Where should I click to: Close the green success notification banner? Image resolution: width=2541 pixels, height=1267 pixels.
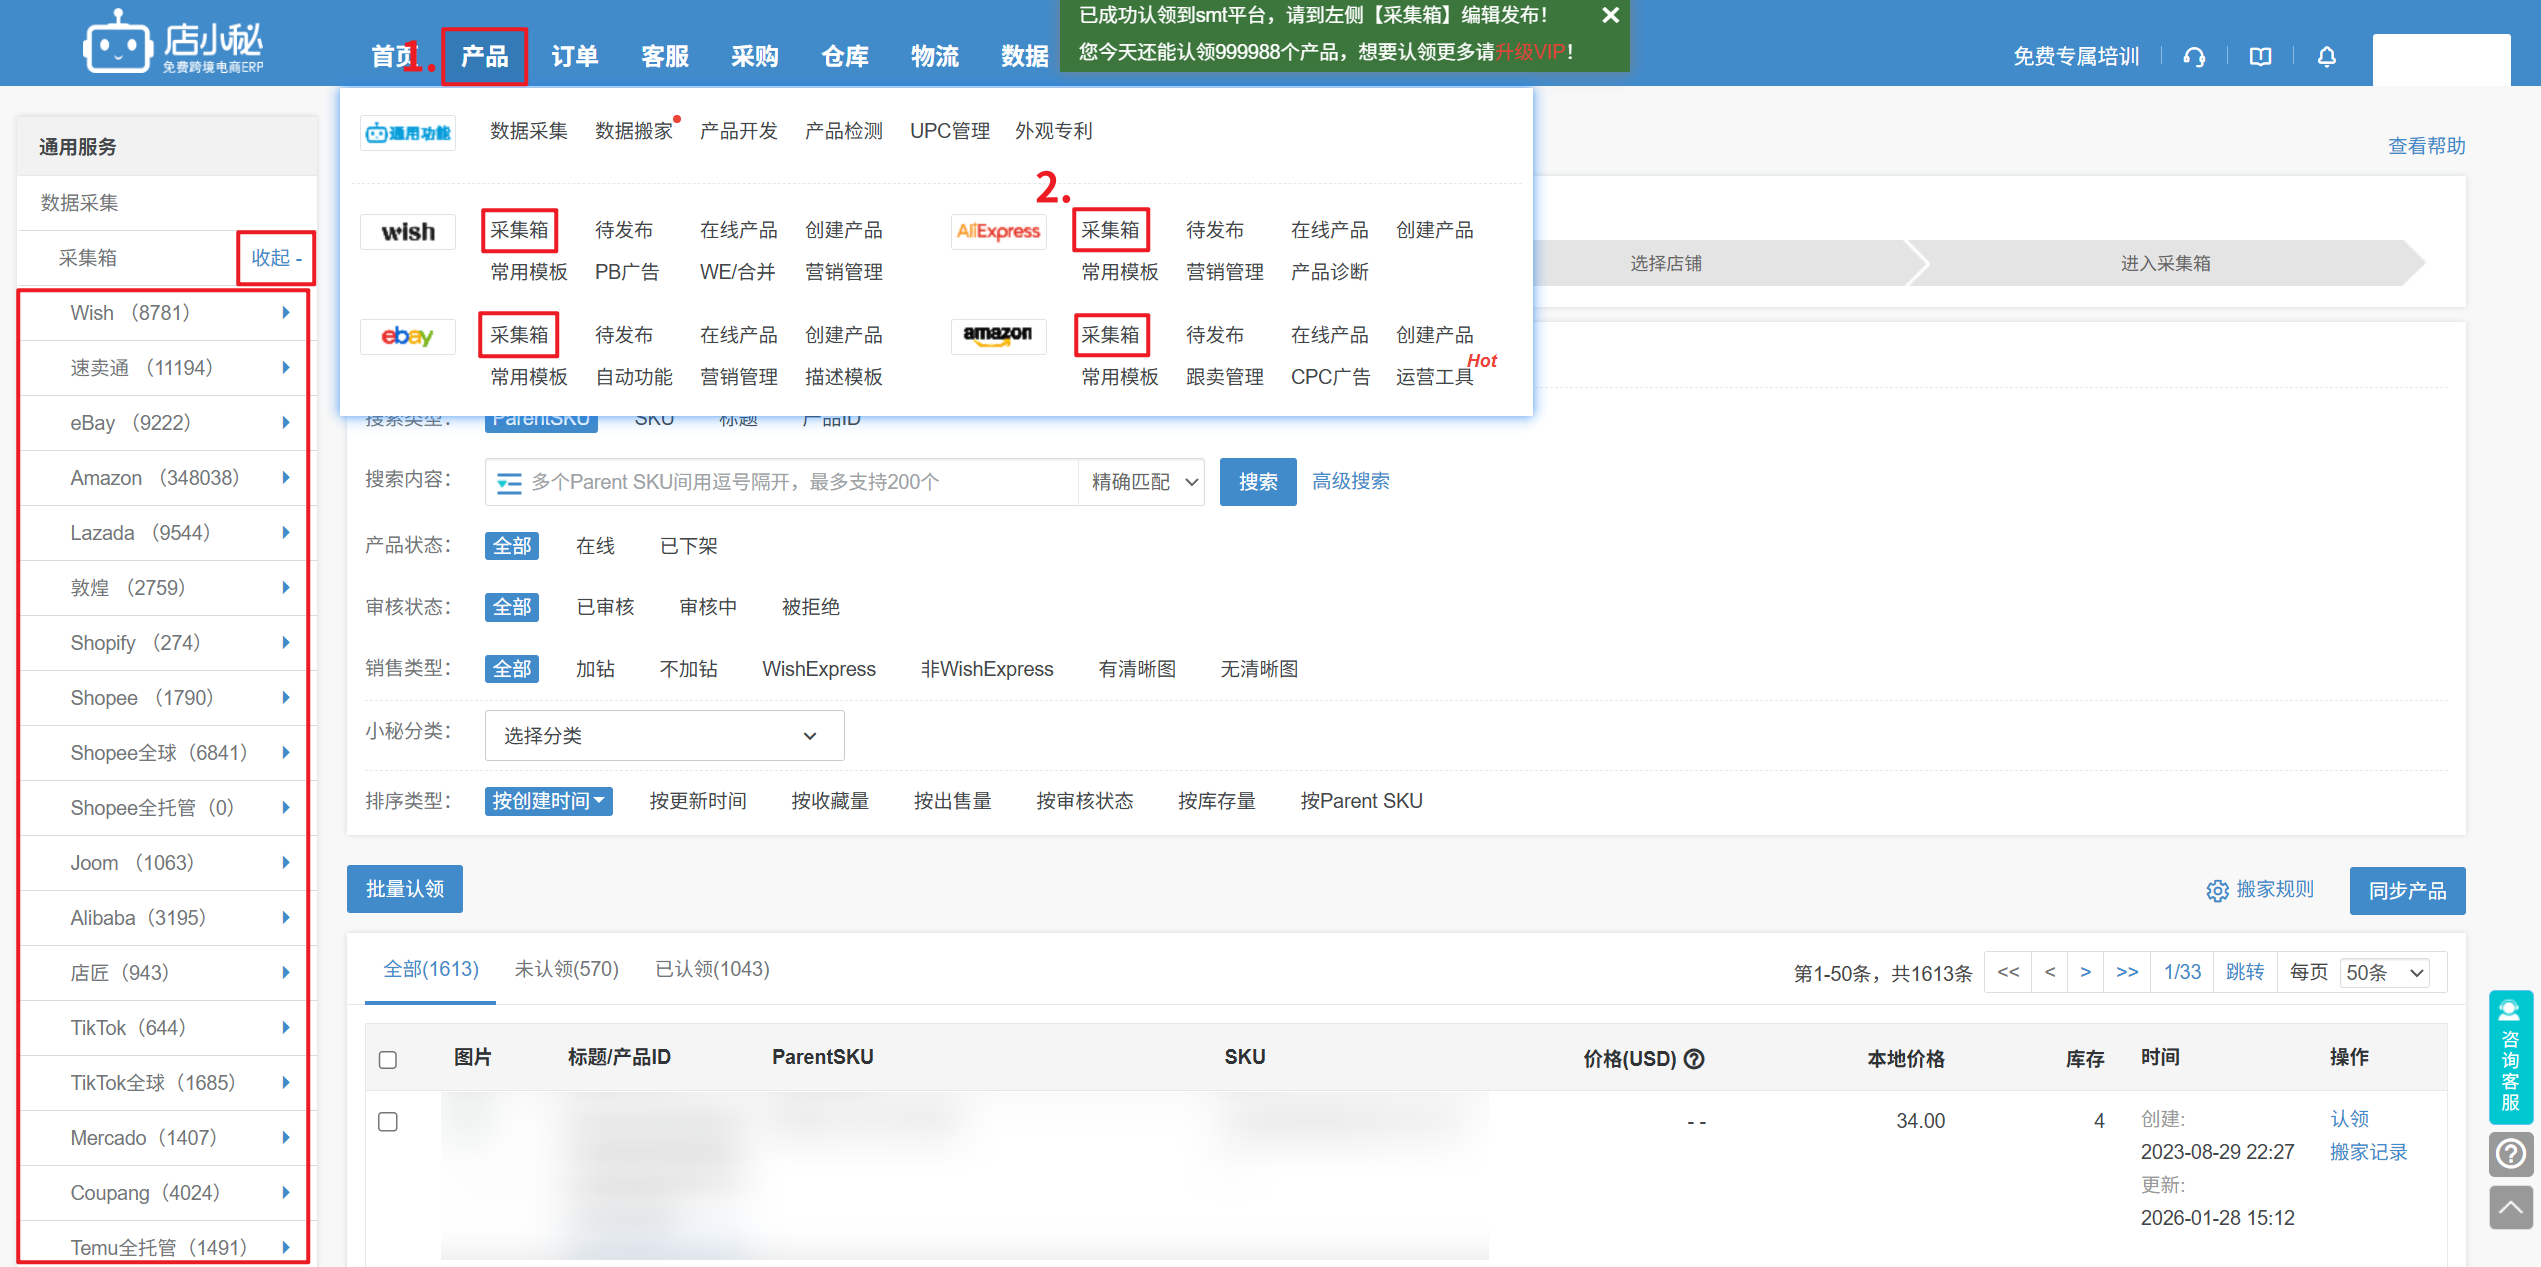pos(1610,15)
